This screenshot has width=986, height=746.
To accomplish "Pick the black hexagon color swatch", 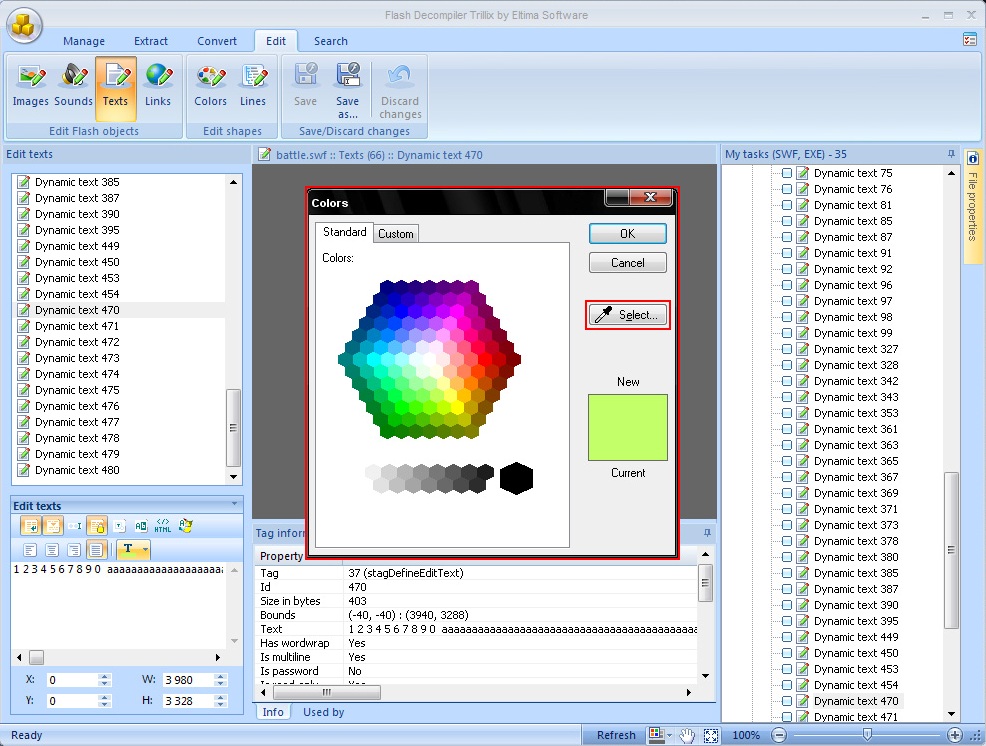I will (516, 478).
